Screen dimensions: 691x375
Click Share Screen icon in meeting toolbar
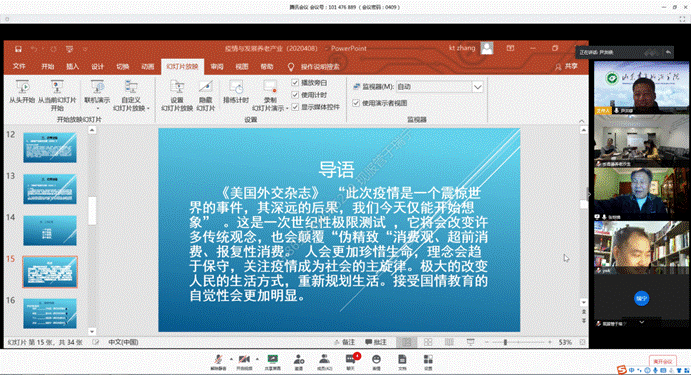[273, 362]
